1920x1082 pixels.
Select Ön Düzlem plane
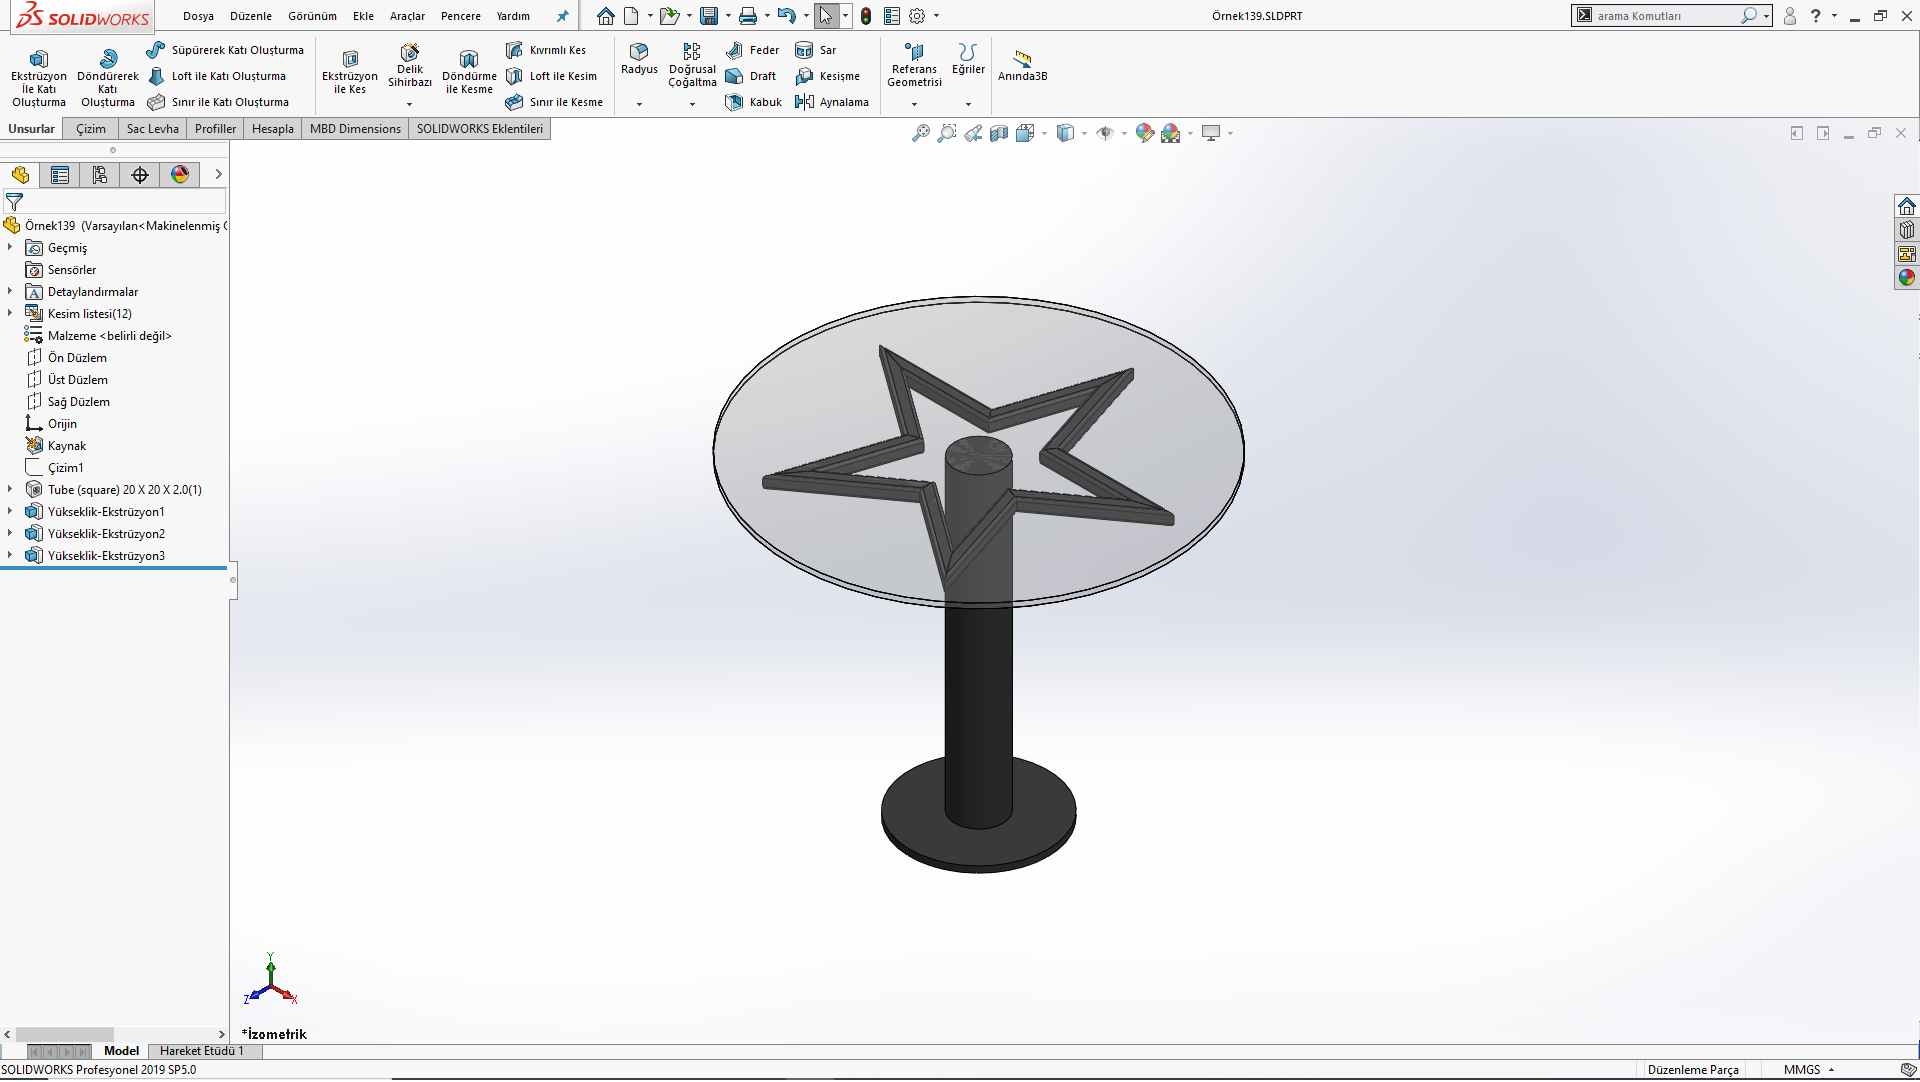point(67,358)
